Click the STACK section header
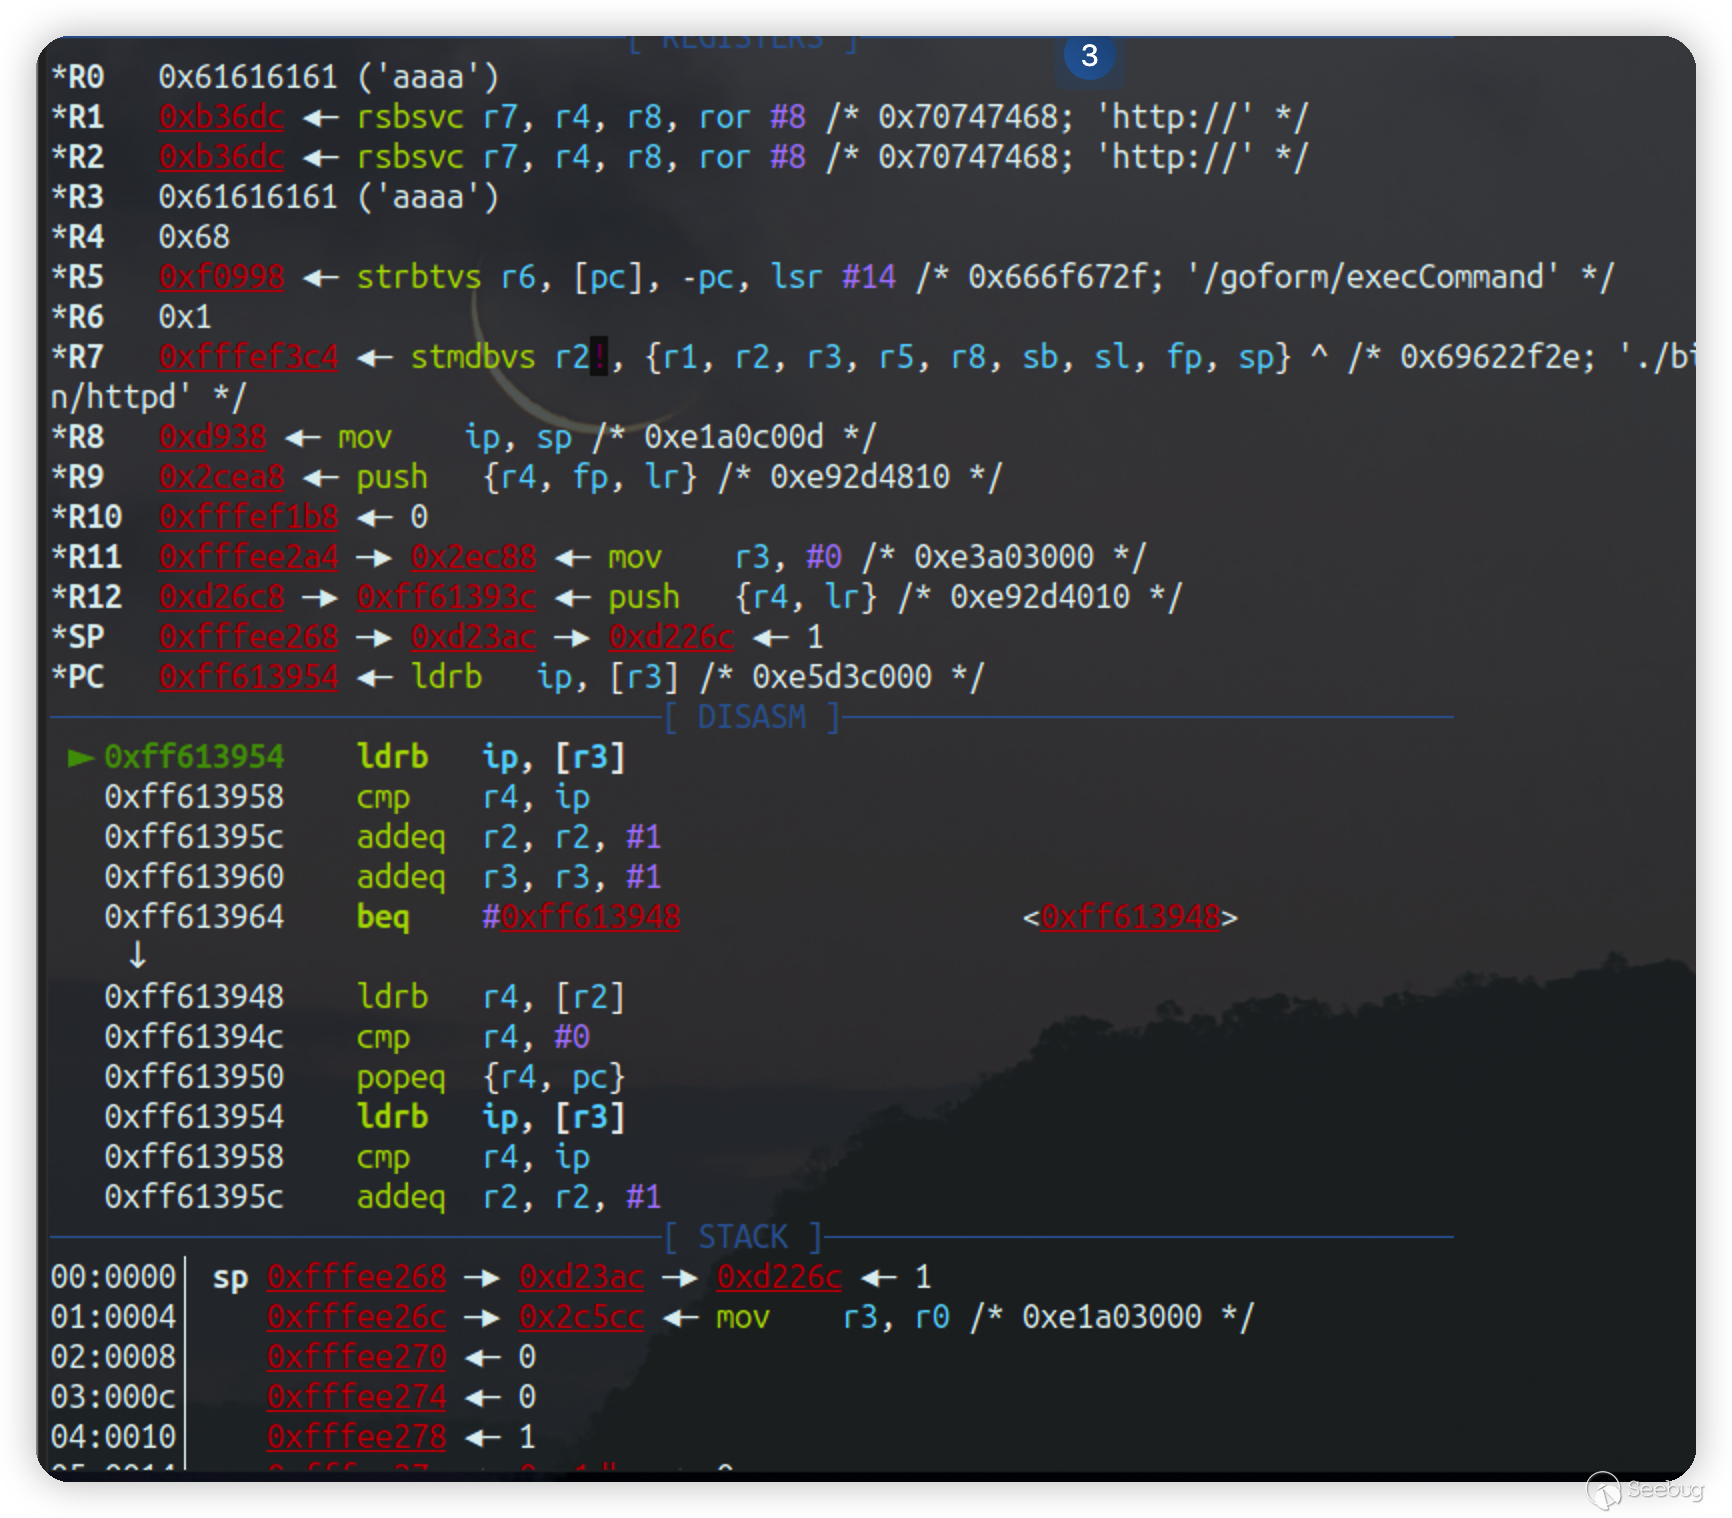Image resolution: width=1732 pixels, height=1518 pixels. point(743,1237)
